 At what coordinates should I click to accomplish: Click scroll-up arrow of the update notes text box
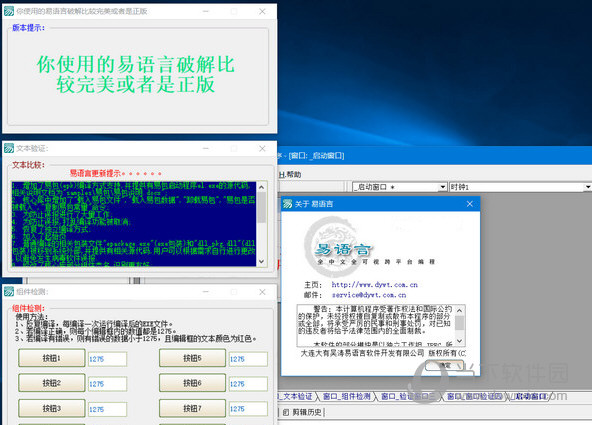pyautogui.click(x=262, y=187)
